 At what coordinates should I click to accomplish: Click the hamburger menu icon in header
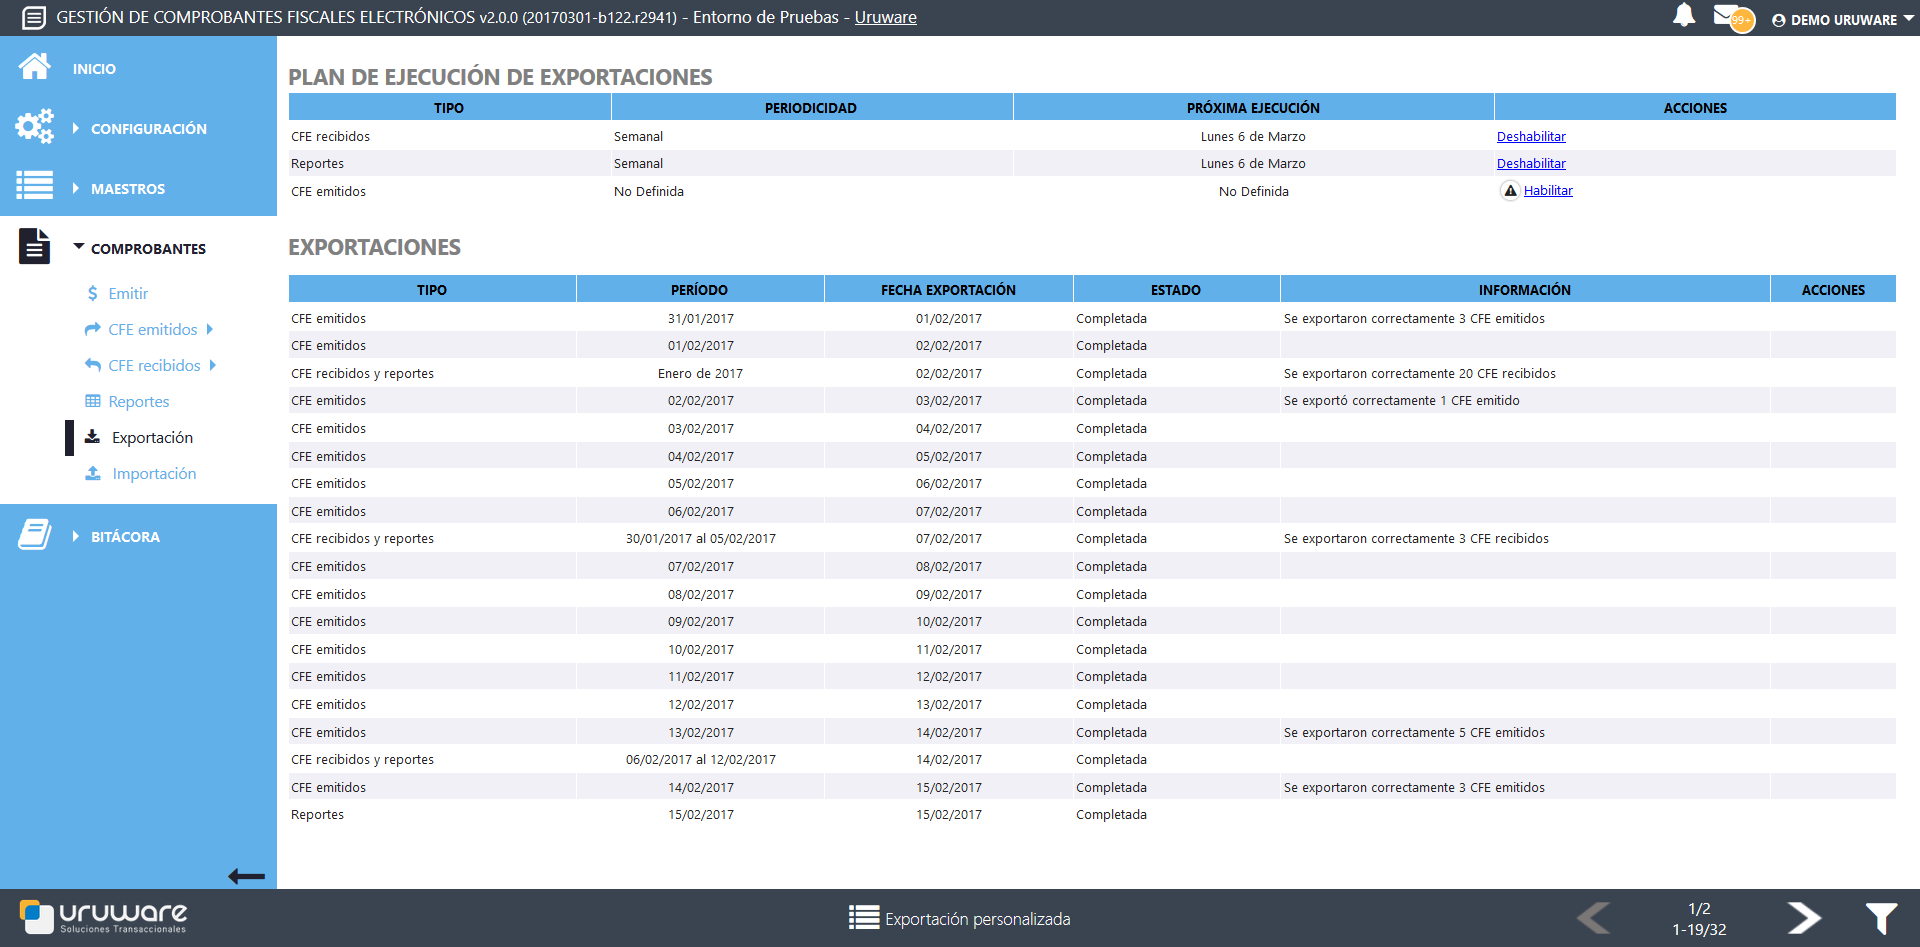33,18
